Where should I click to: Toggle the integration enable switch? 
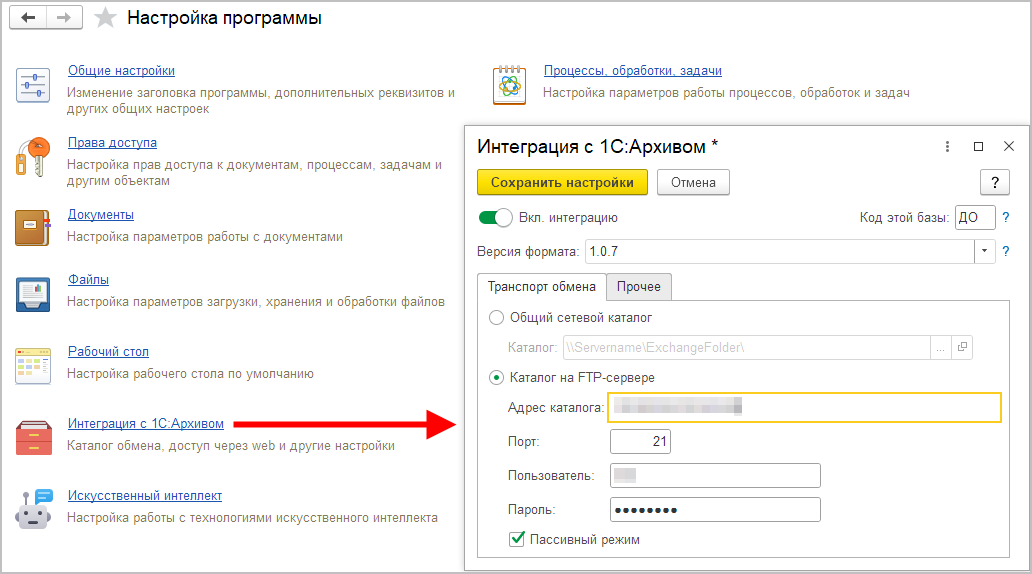[495, 218]
